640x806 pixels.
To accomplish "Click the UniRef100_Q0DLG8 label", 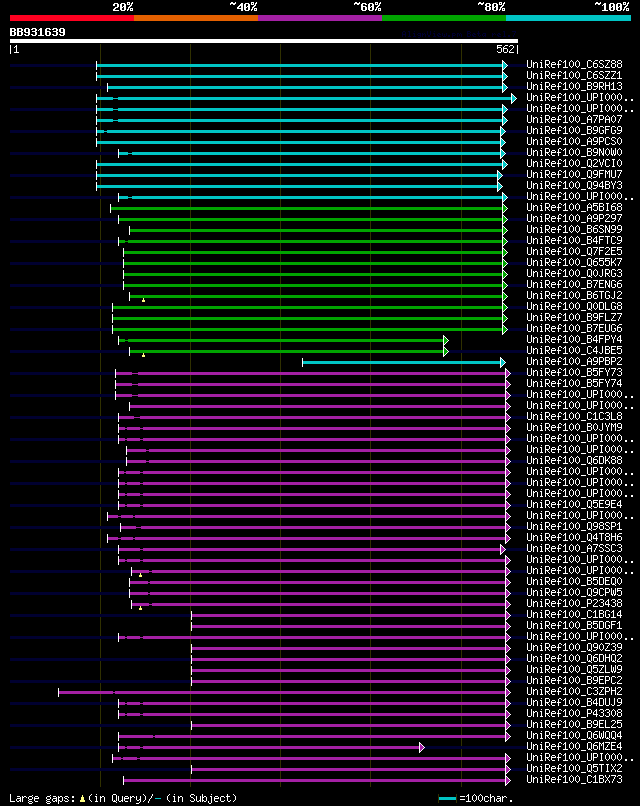I will tap(574, 306).
